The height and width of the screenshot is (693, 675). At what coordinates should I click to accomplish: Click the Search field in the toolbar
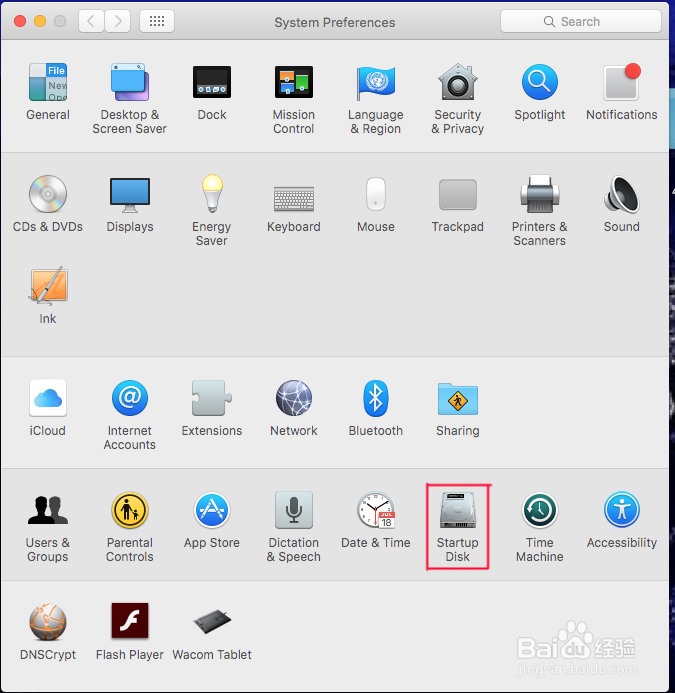click(580, 21)
